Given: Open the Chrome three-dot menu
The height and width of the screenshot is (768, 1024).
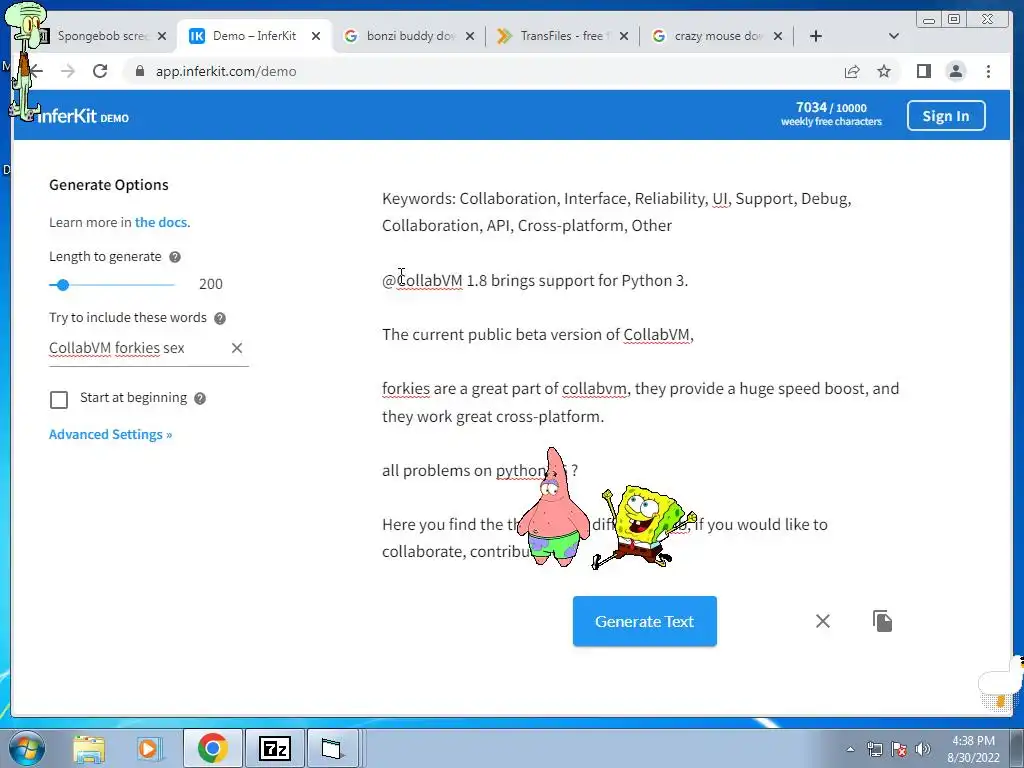Looking at the screenshot, I should tap(988, 71).
